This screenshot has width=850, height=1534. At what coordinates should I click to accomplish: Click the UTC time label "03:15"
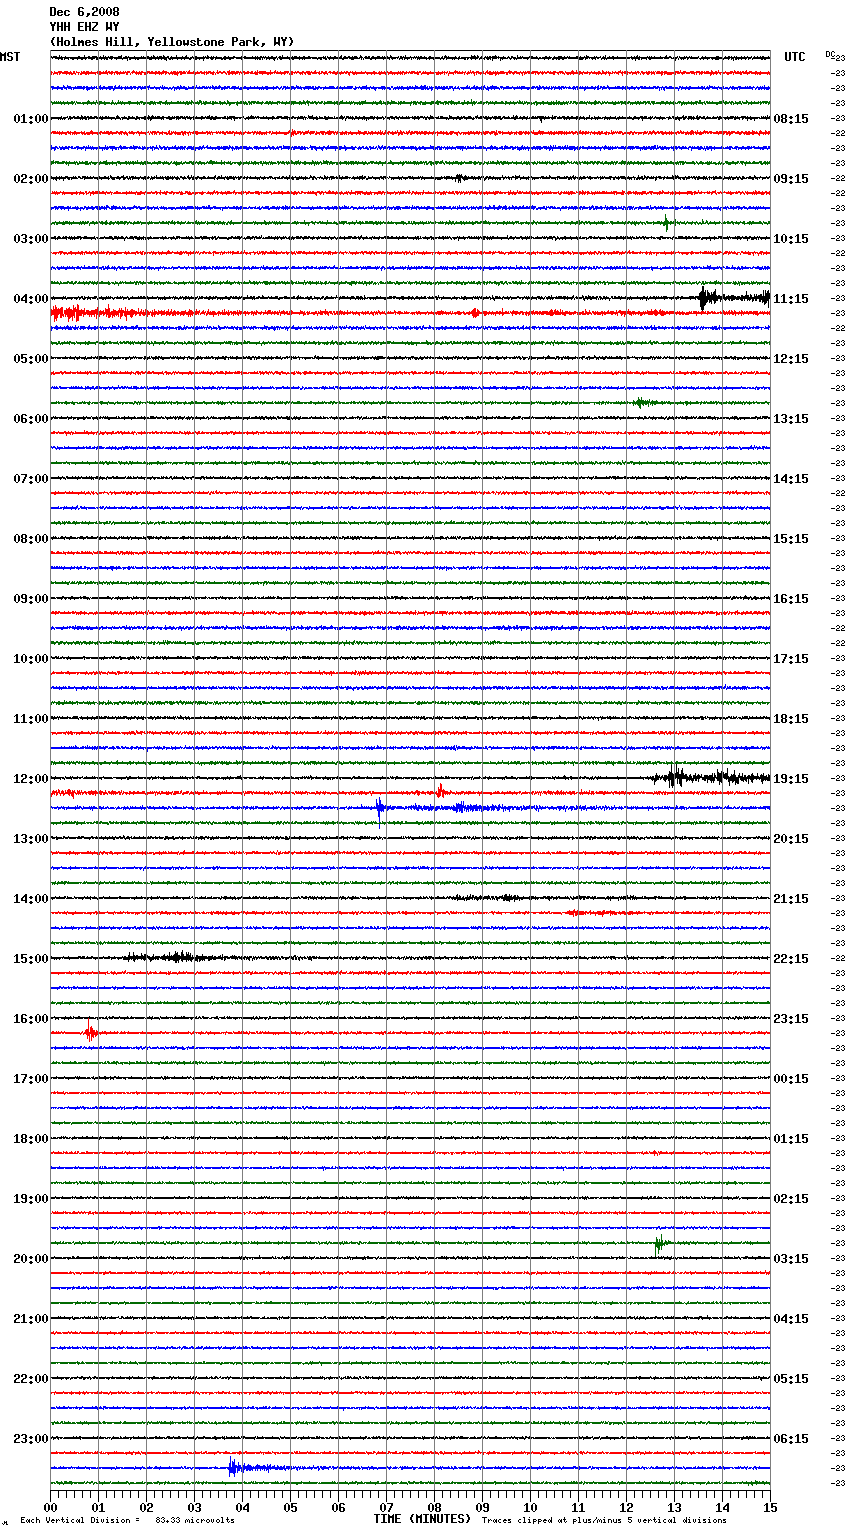(x=791, y=1259)
